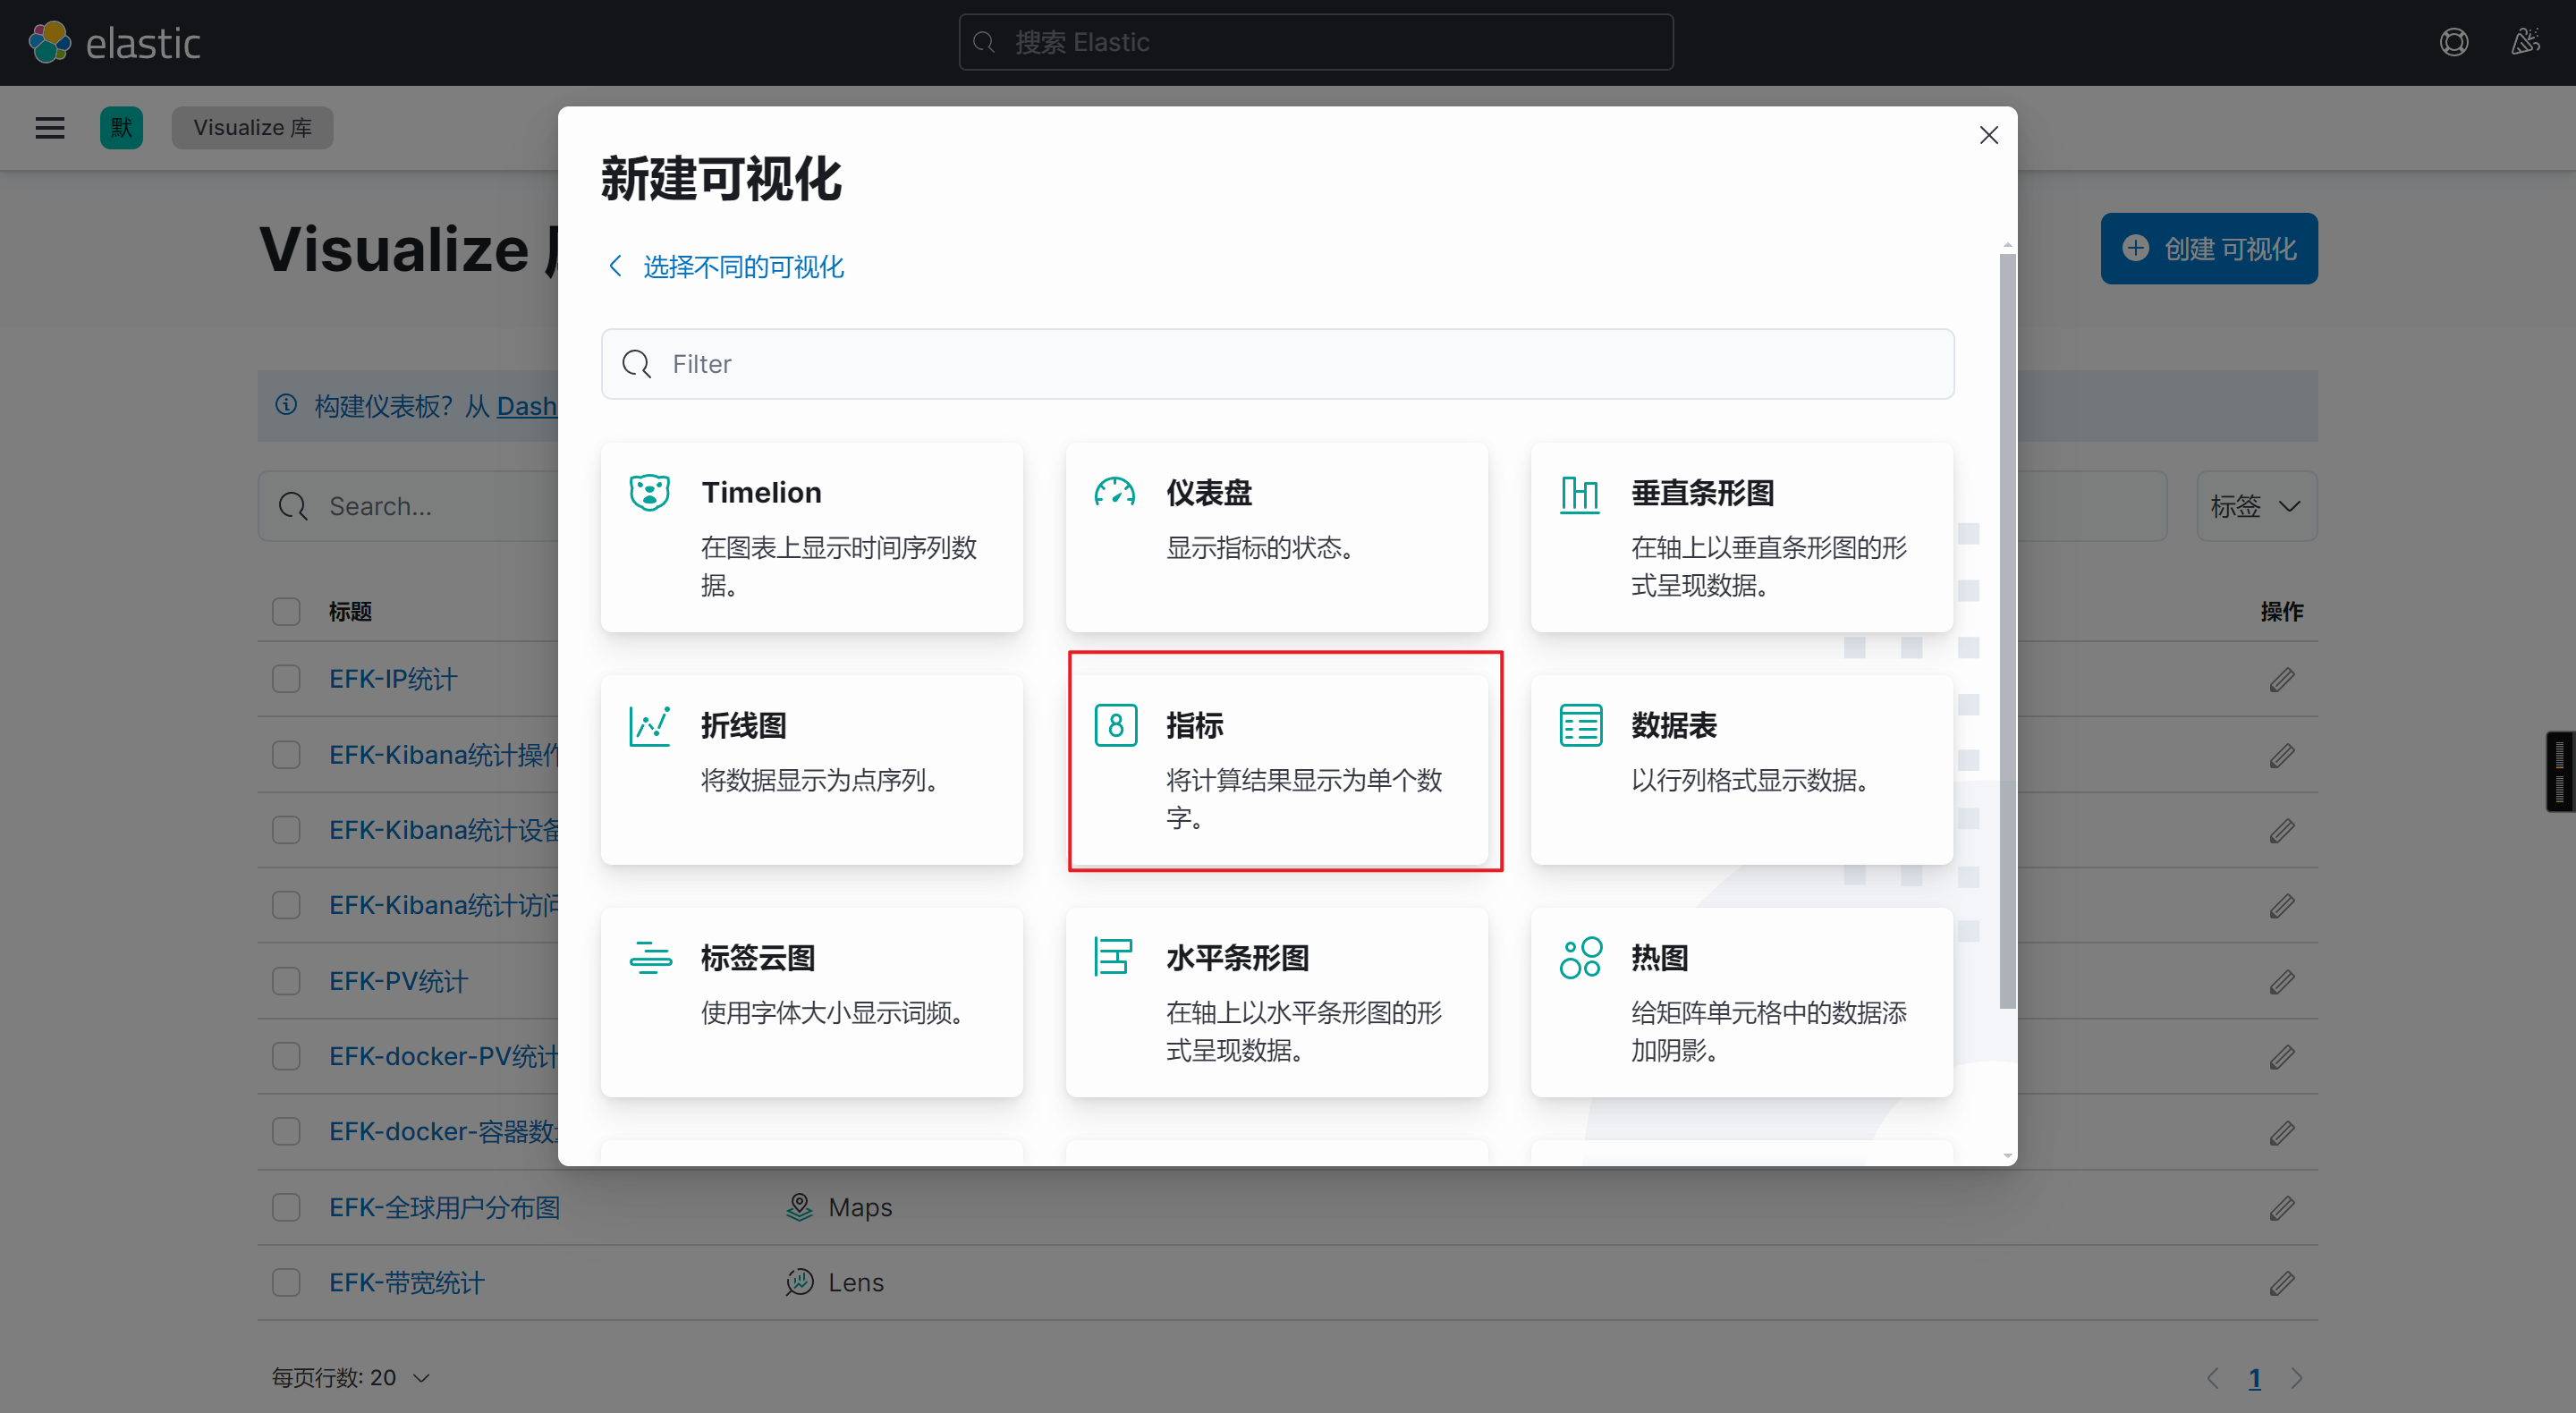Check the EFK-全球用户分布图 row checkbox

286,1207
